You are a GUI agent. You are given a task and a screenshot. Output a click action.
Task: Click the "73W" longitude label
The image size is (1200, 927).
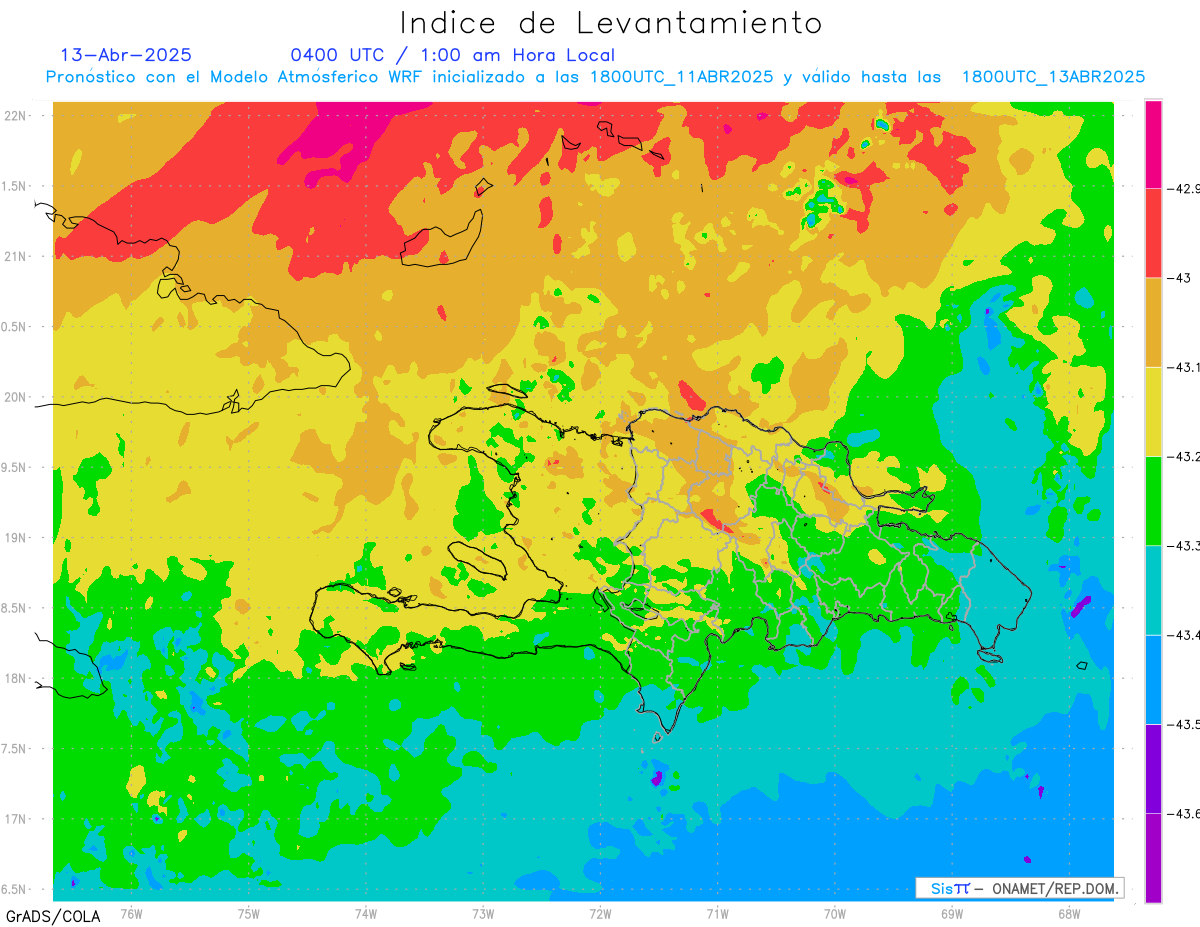(483, 912)
